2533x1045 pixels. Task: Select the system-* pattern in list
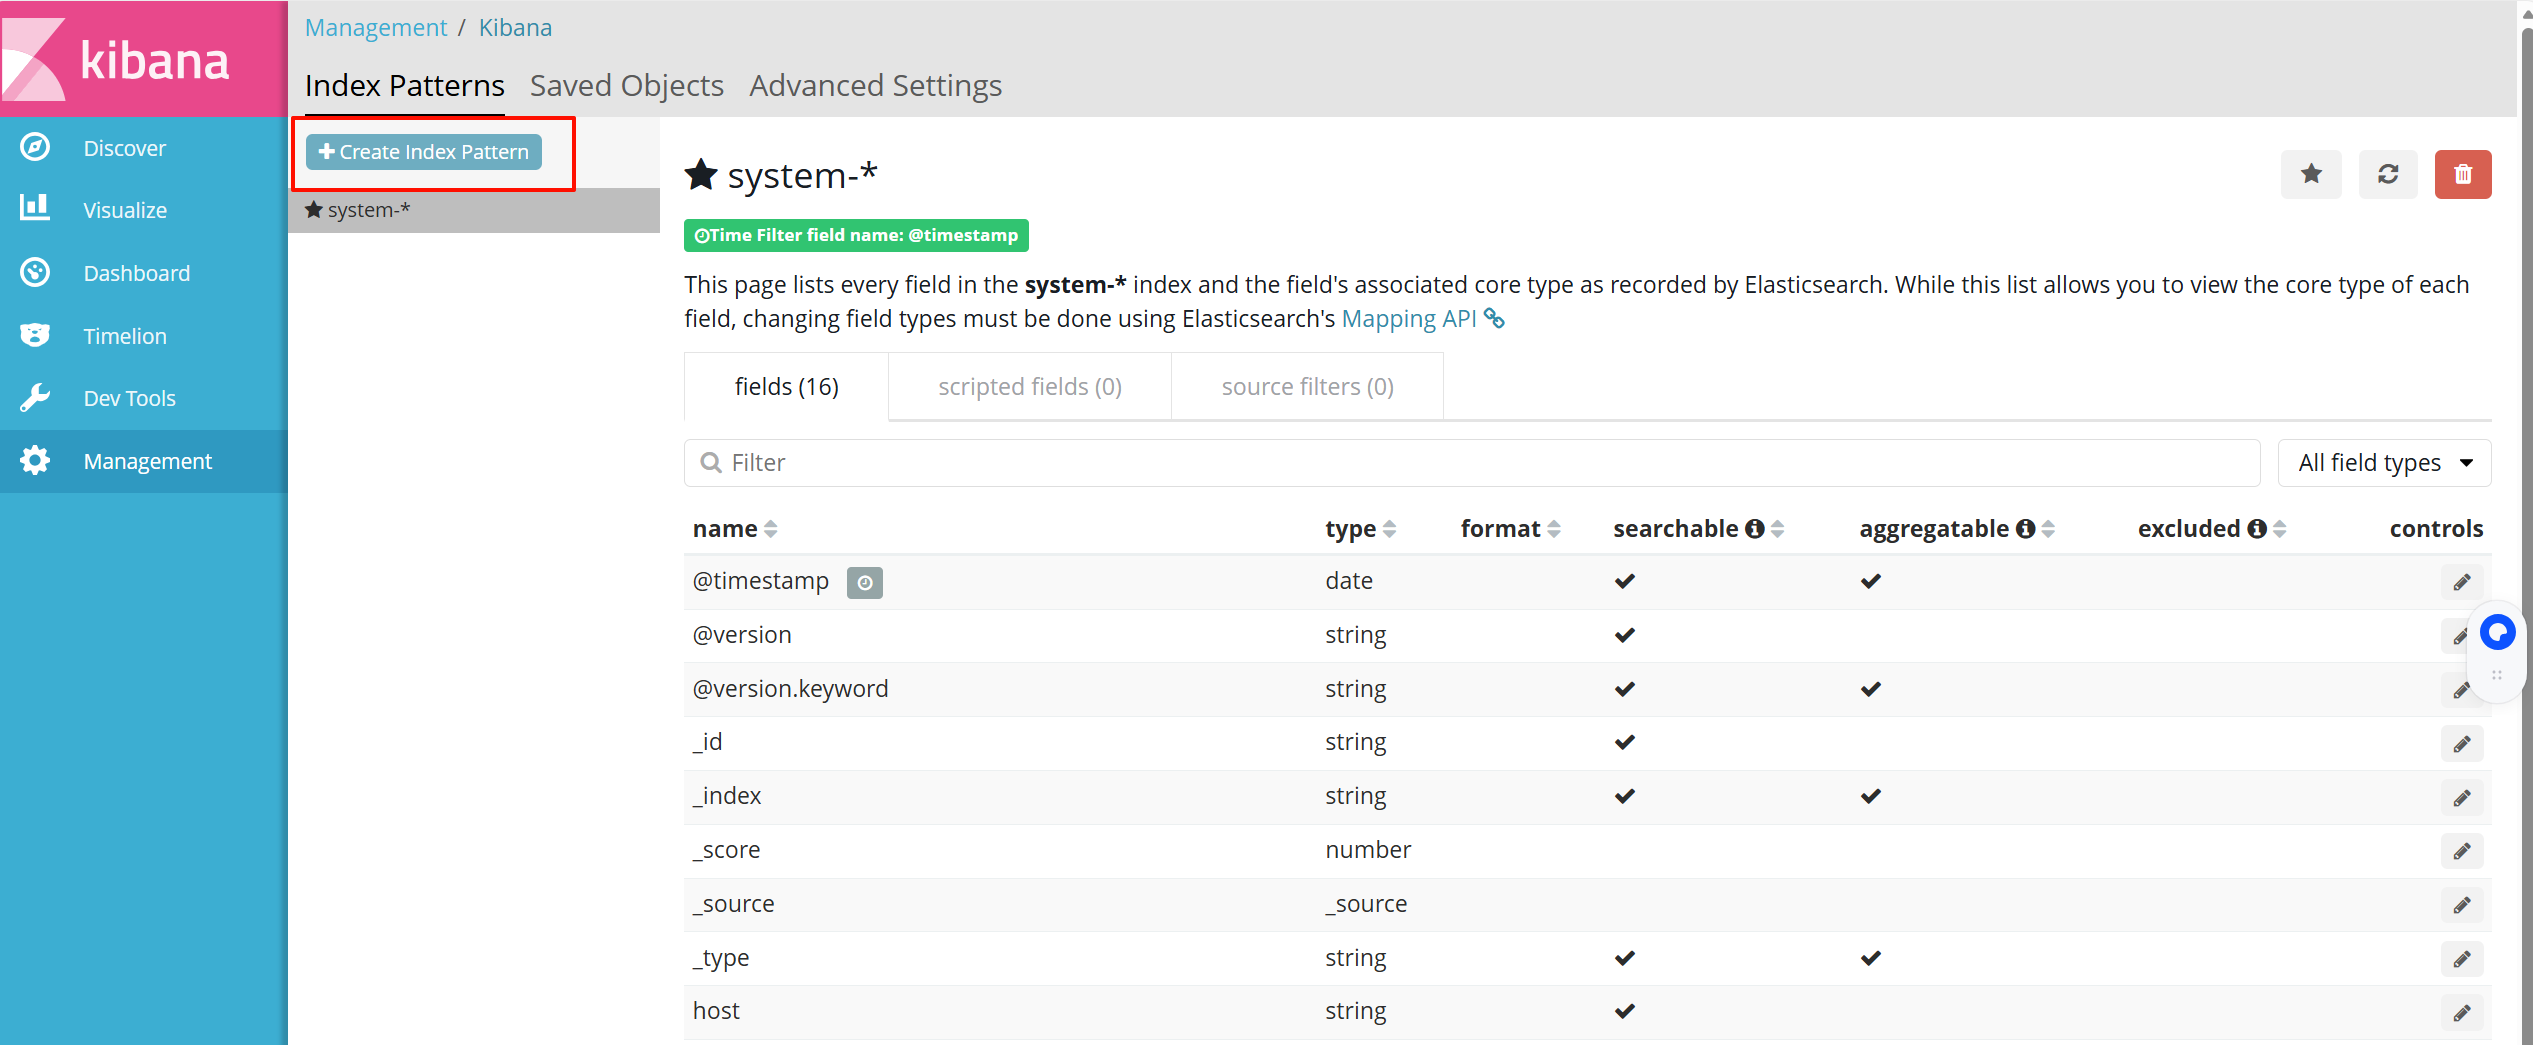click(474, 210)
